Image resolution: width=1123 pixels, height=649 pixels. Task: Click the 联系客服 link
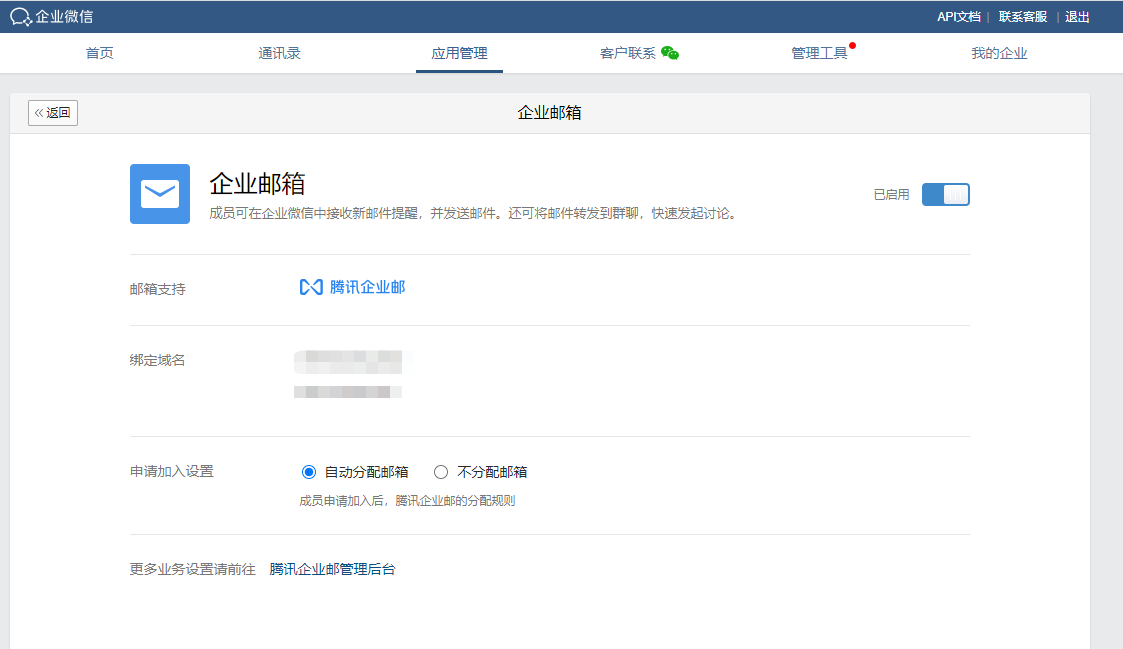1023,17
